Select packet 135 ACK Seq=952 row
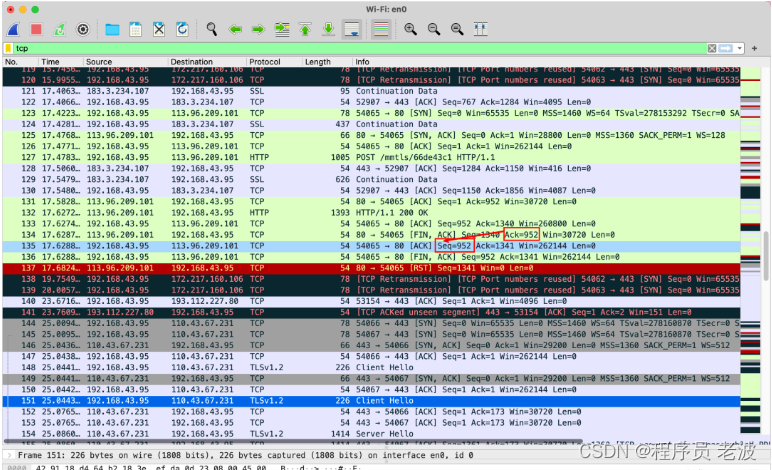 tap(371, 246)
